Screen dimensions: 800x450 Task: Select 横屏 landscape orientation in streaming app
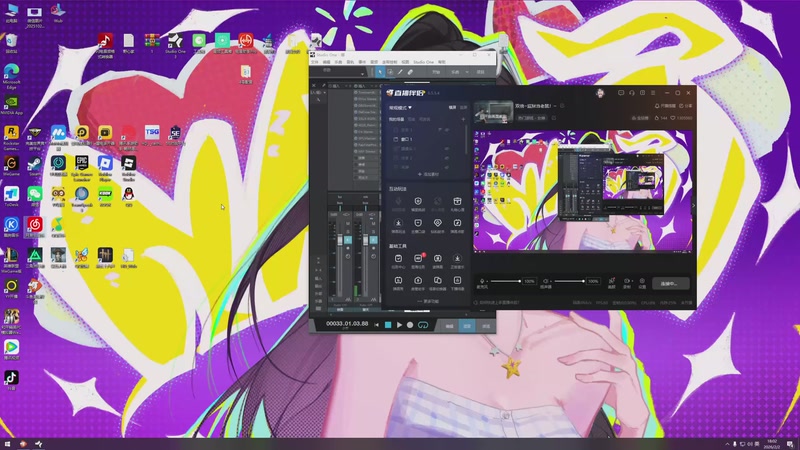tap(453, 108)
